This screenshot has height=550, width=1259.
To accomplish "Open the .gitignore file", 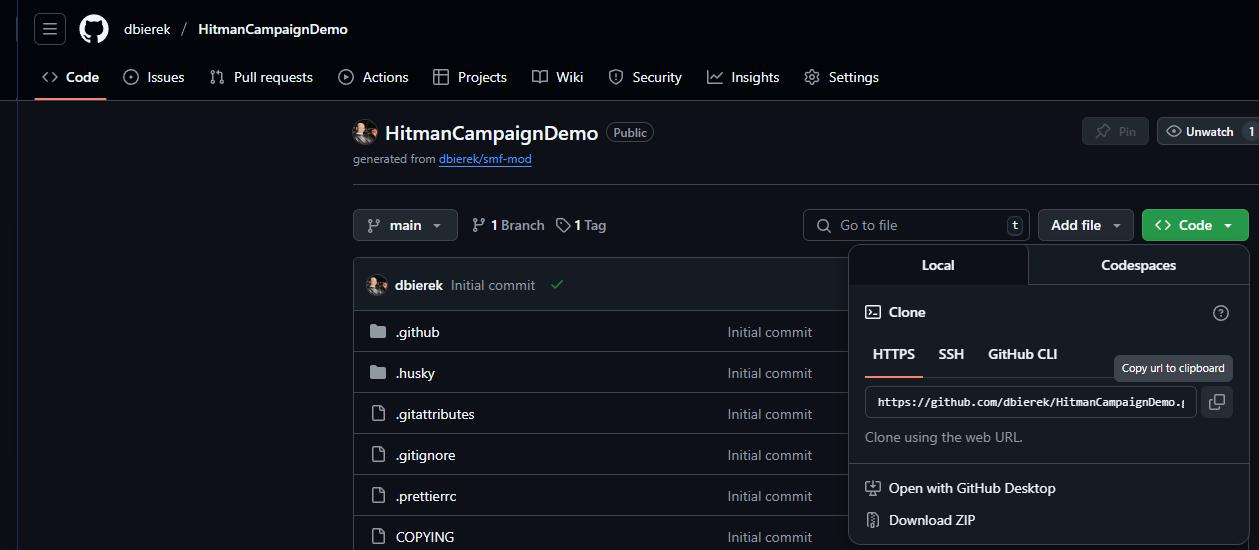I will click(x=425, y=455).
